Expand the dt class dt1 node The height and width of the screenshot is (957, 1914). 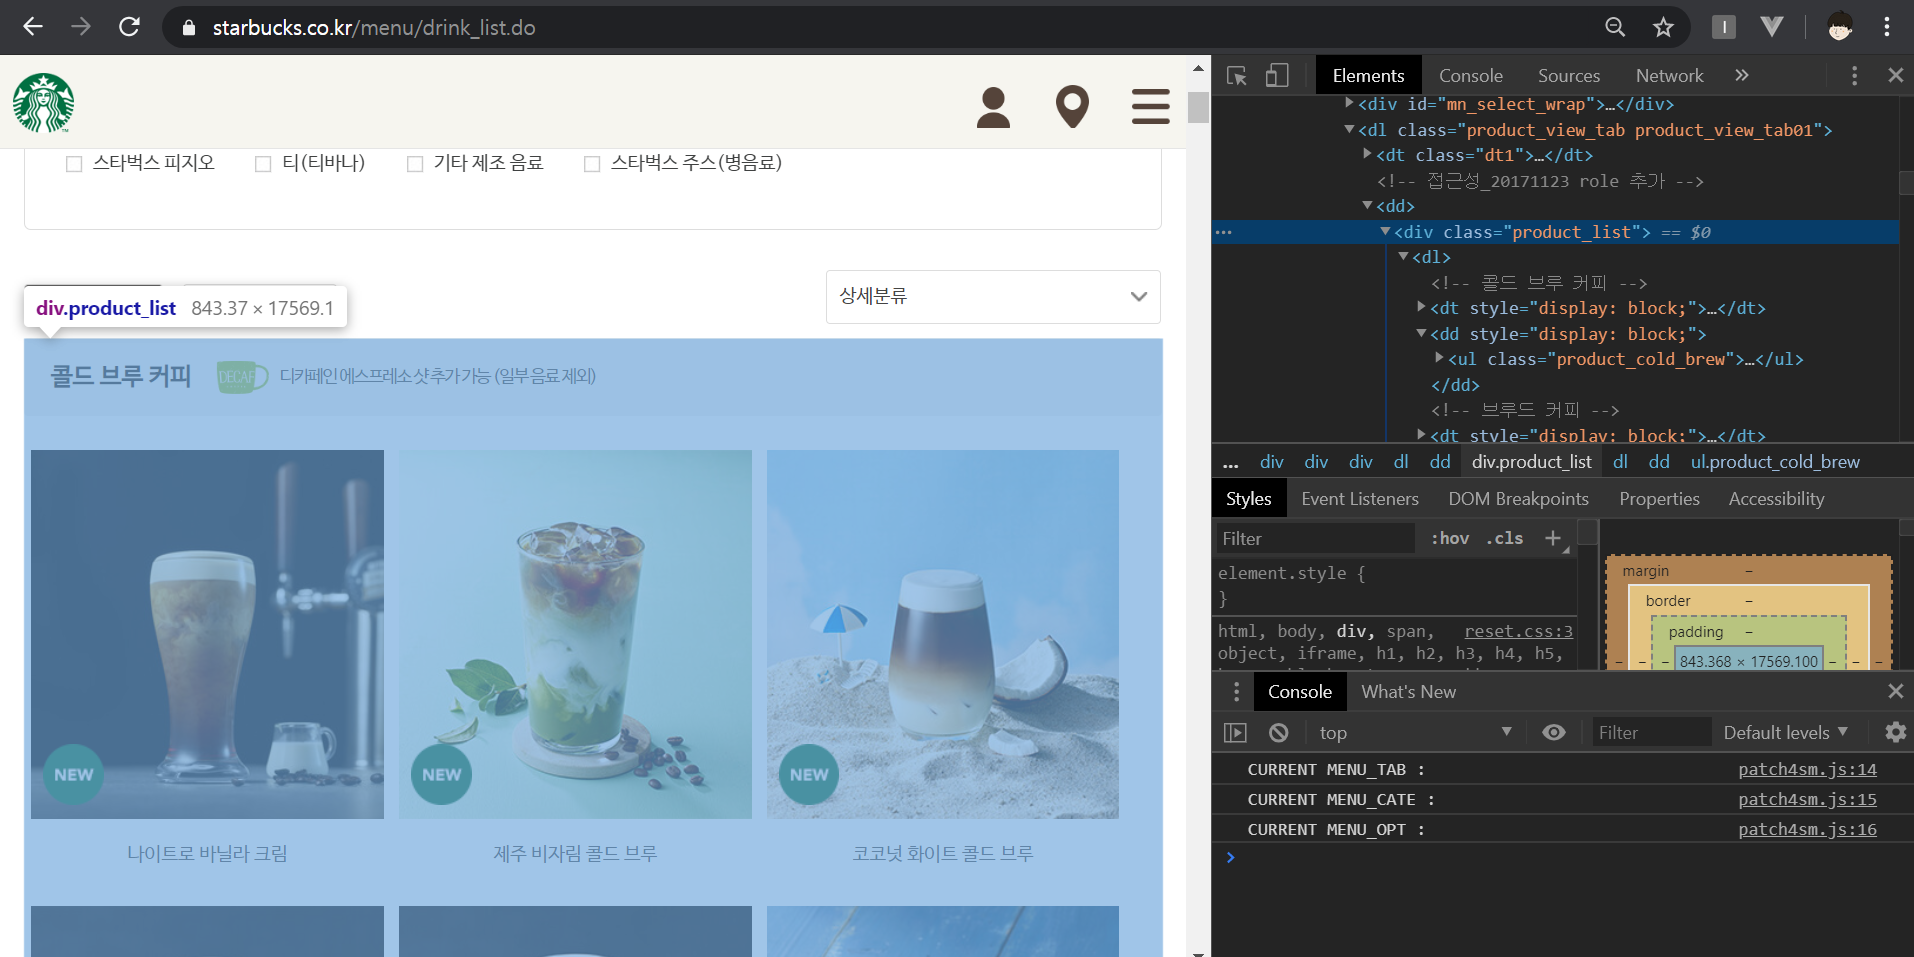click(1368, 154)
